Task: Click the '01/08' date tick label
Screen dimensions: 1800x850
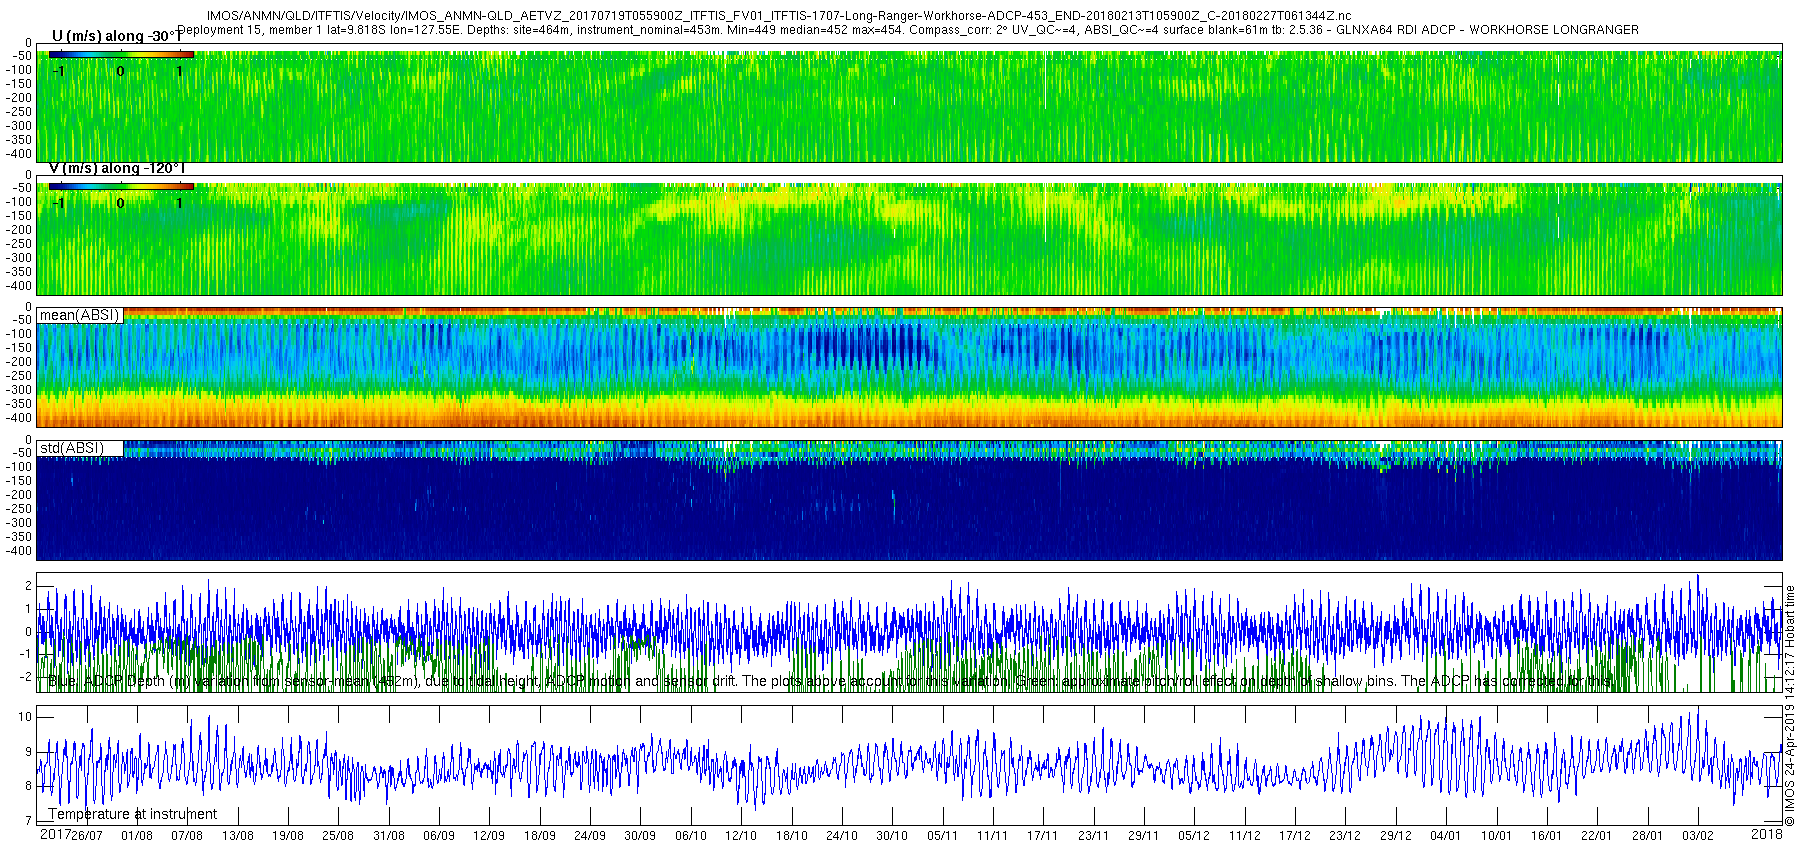Action: (x=137, y=836)
